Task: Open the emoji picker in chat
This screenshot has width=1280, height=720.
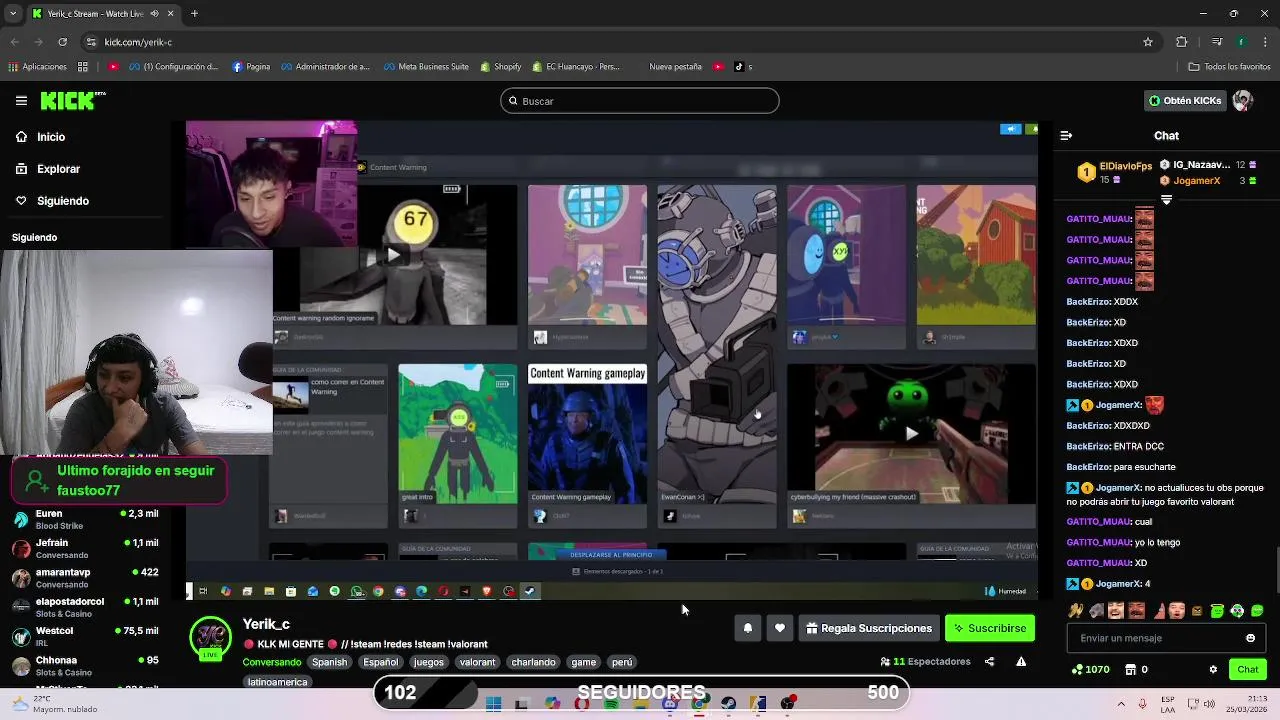Action: click(1250, 638)
